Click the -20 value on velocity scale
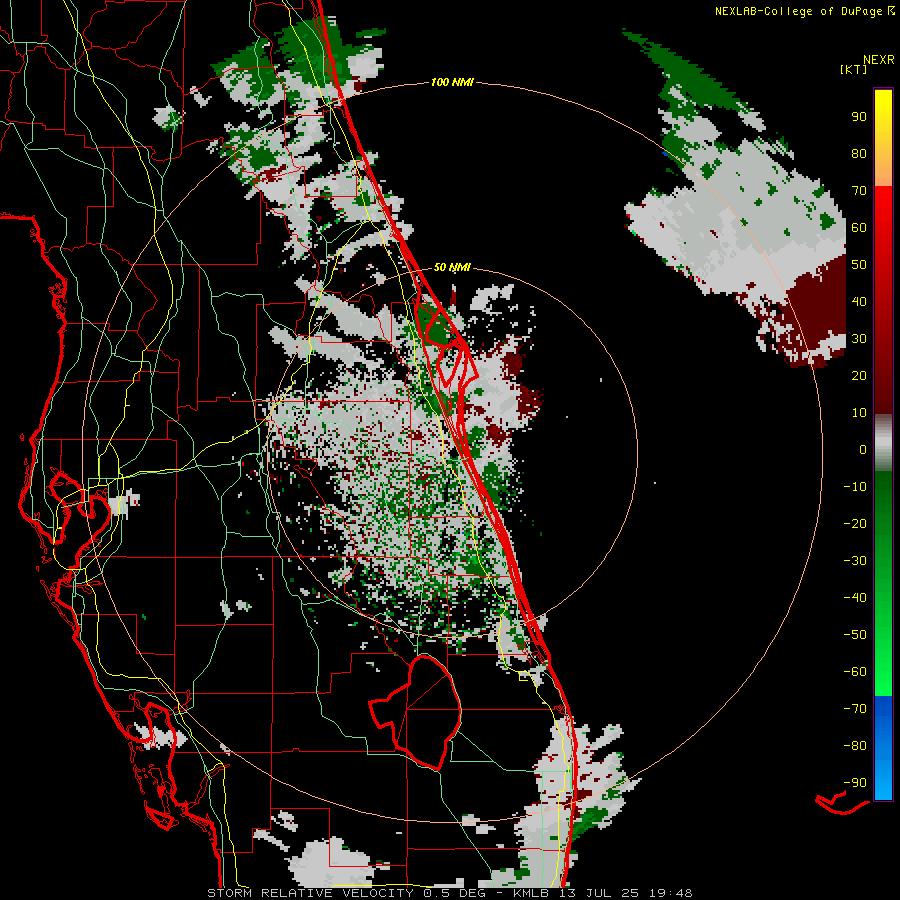 tap(855, 524)
